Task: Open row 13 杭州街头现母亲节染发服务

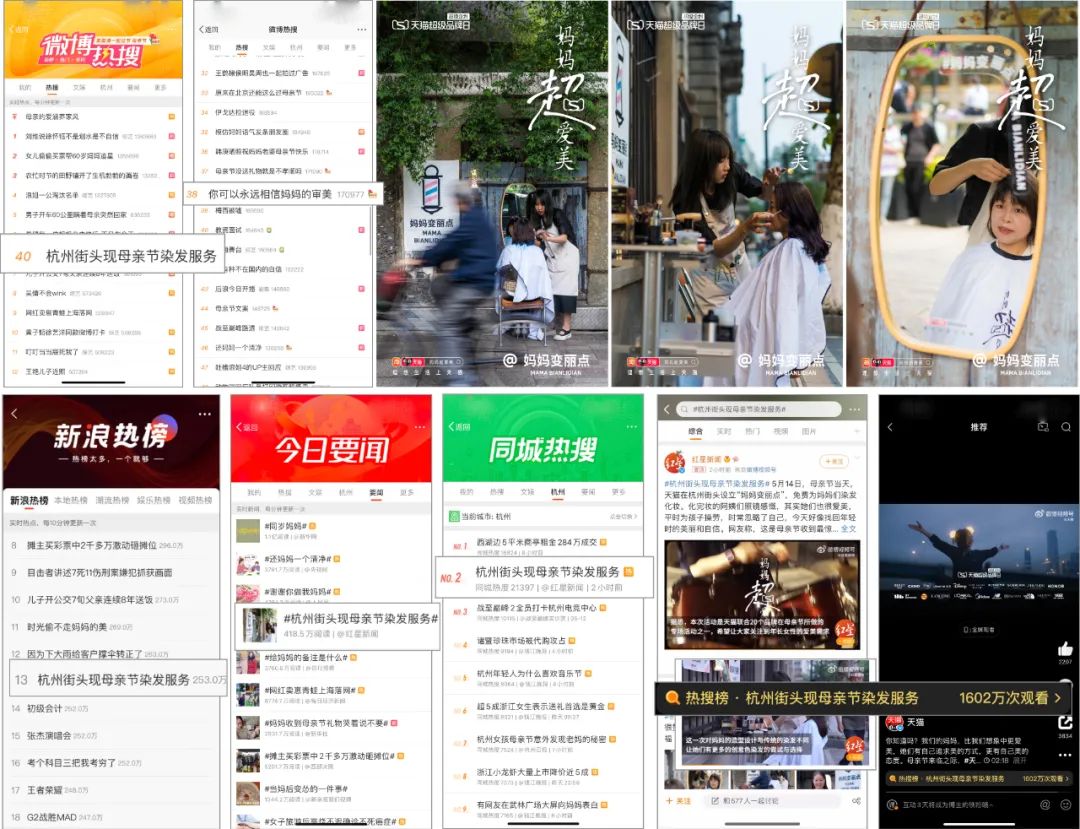Action: point(118,680)
